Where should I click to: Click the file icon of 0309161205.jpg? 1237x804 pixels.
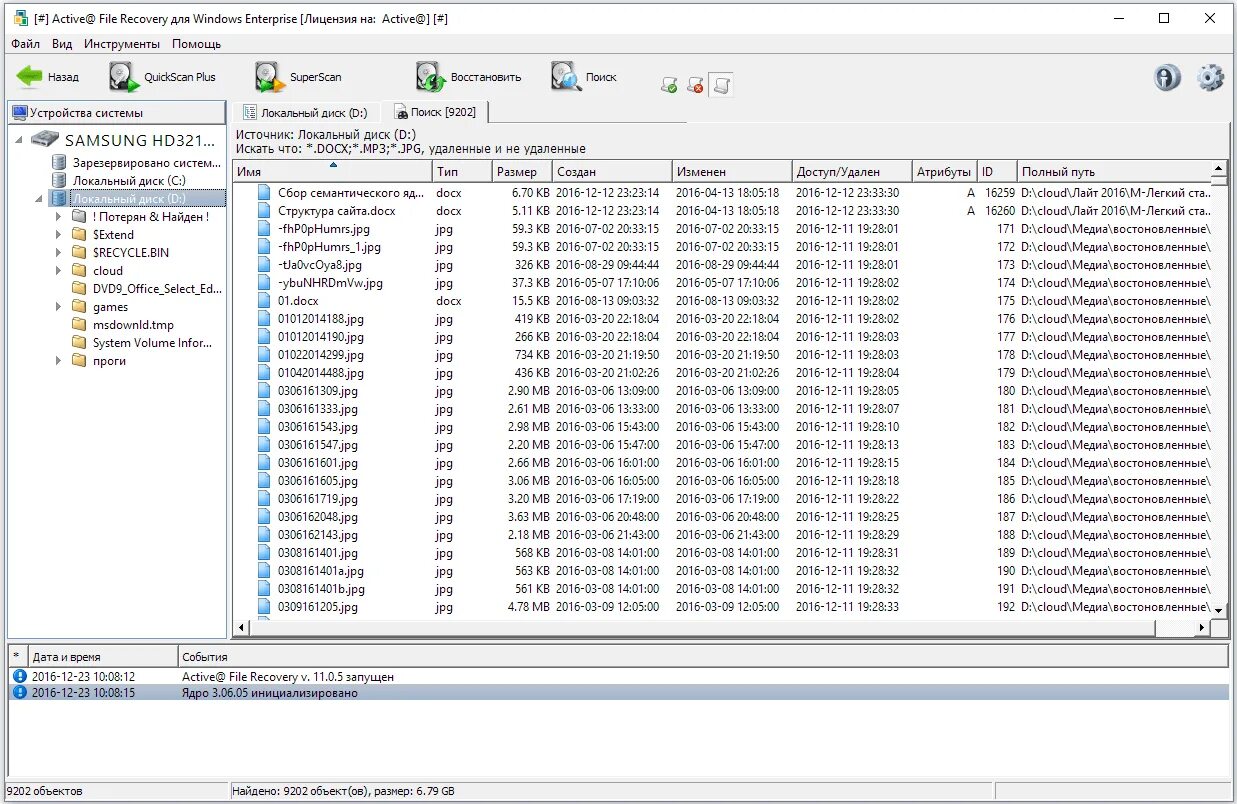click(x=264, y=607)
